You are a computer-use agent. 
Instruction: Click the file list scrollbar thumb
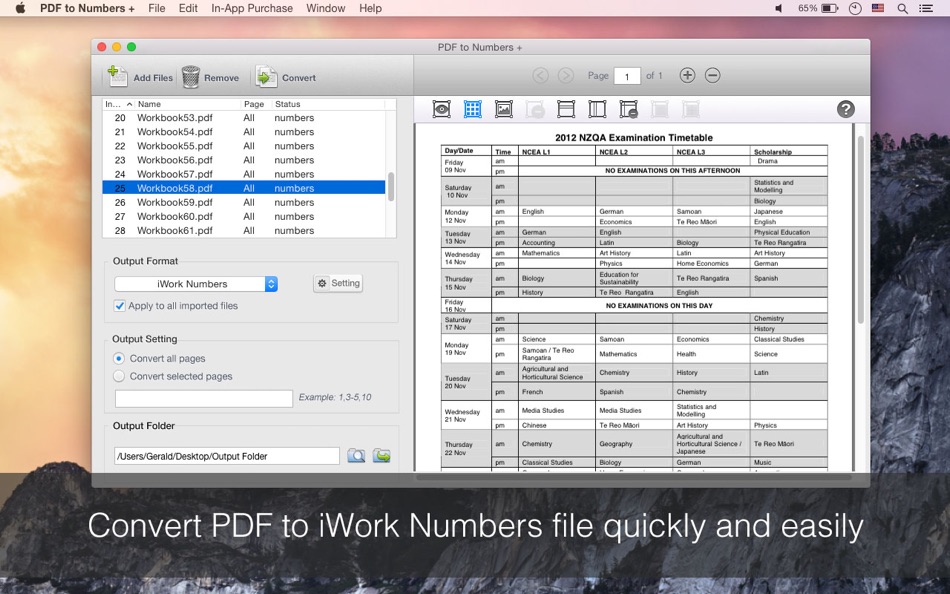pyautogui.click(x=391, y=187)
